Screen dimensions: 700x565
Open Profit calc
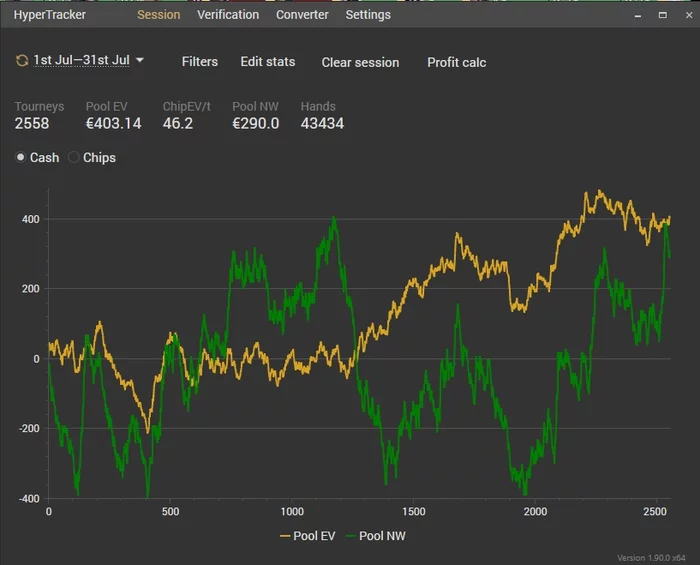[456, 62]
